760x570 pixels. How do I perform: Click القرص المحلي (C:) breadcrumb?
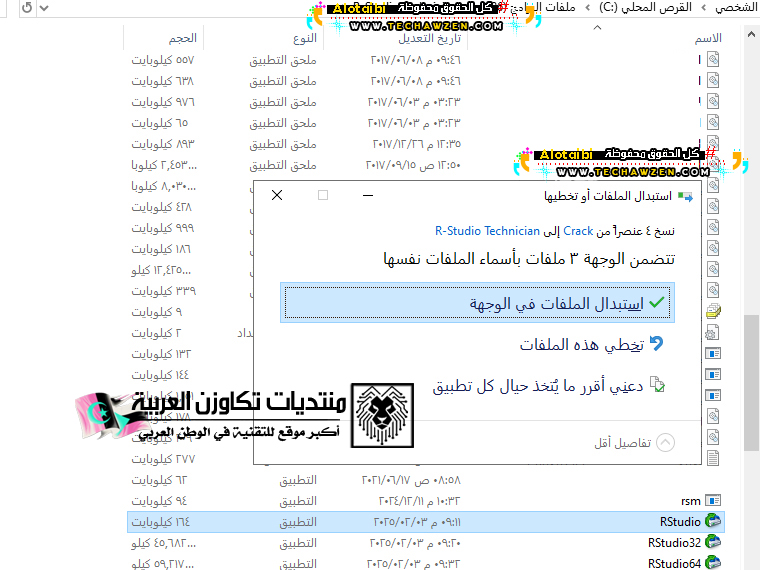pyautogui.click(x=646, y=7)
